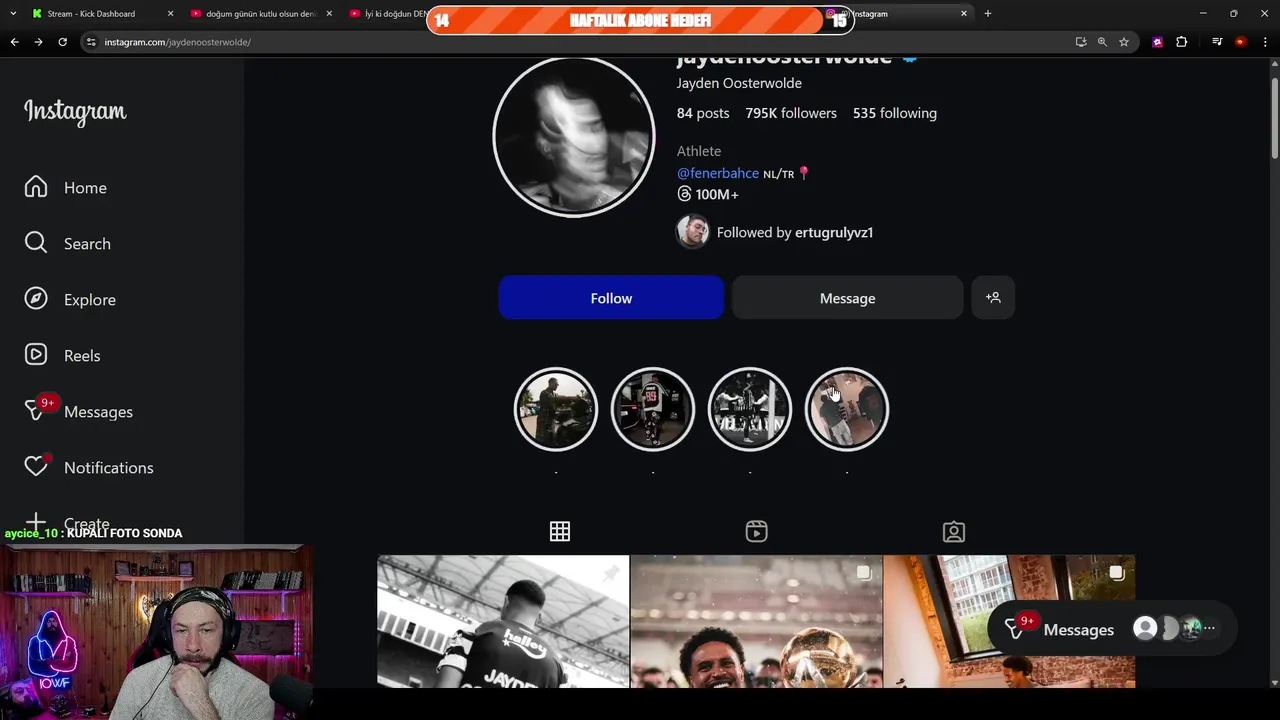Image resolution: width=1280 pixels, height=720 pixels.
Task: Click the 535 following count
Action: click(895, 113)
